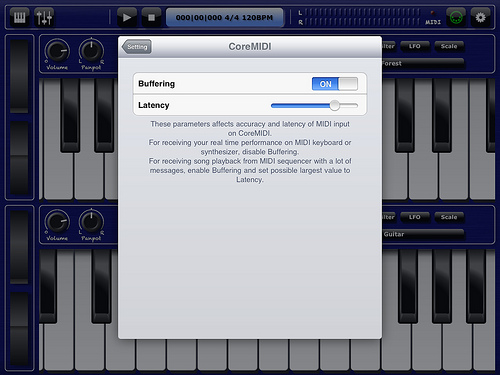Adjust the Latency slider

pyautogui.click(x=314, y=106)
